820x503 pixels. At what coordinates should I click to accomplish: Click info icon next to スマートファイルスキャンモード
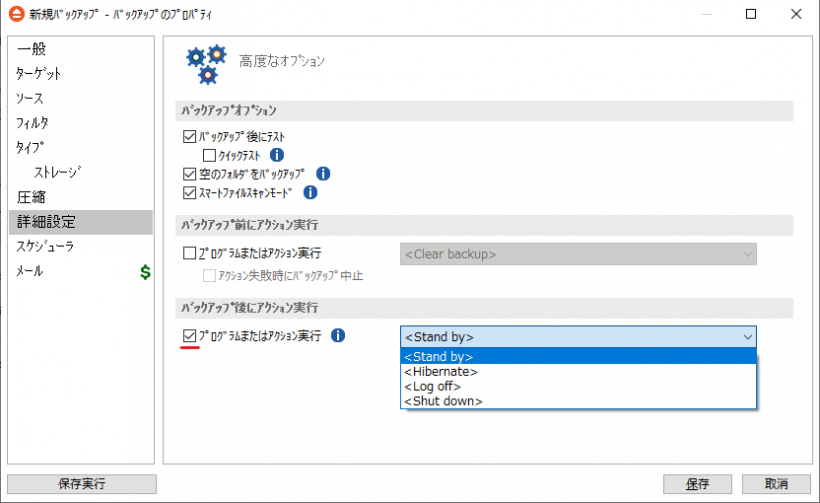[x=310, y=192]
